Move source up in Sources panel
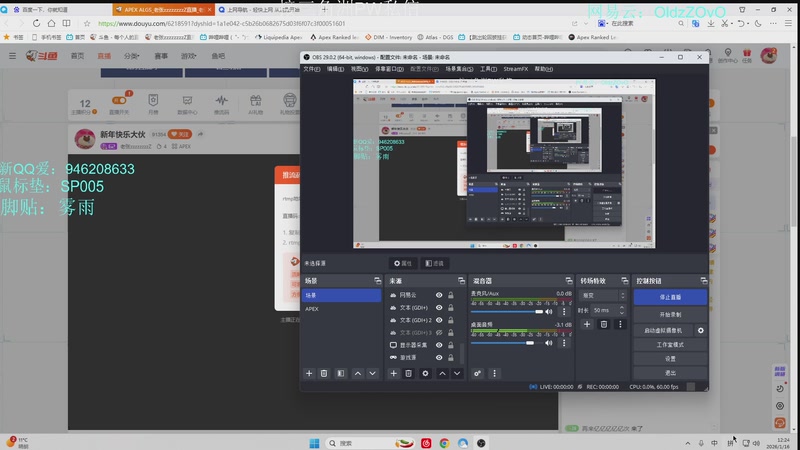This screenshot has width=800, height=450. point(442,373)
